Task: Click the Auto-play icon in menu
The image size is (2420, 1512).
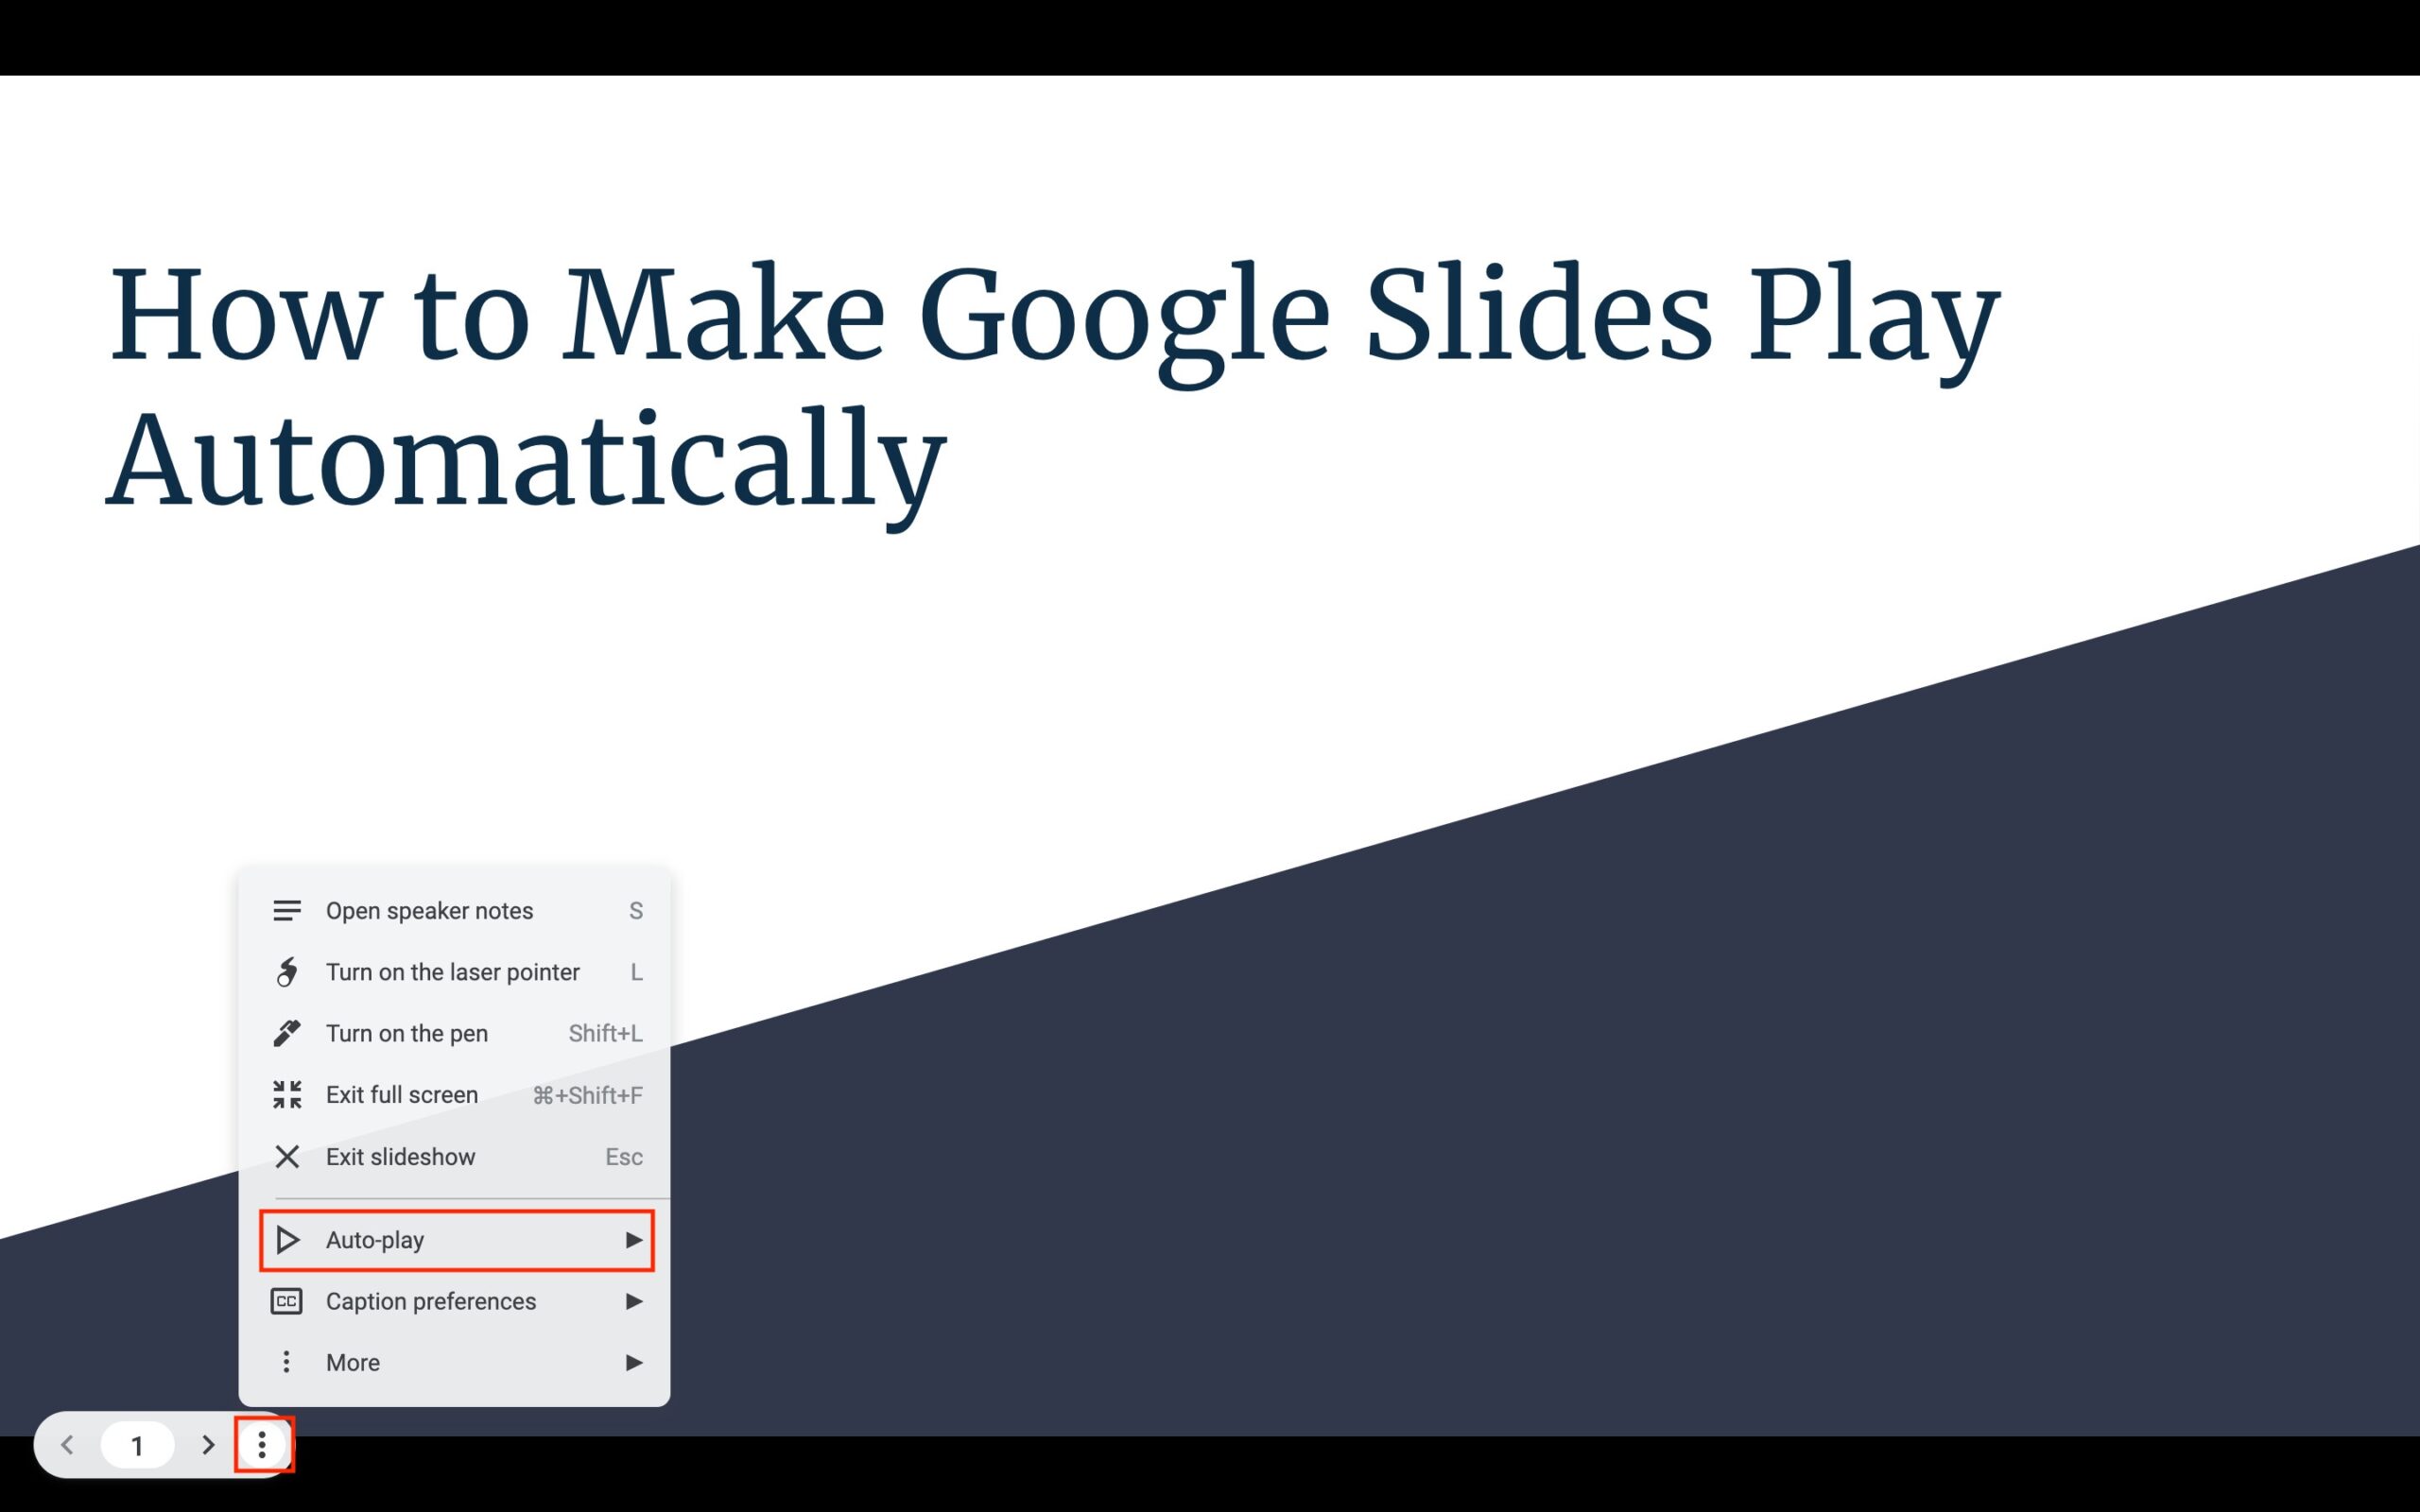Action: pyautogui.click(x=284, y=1239)
